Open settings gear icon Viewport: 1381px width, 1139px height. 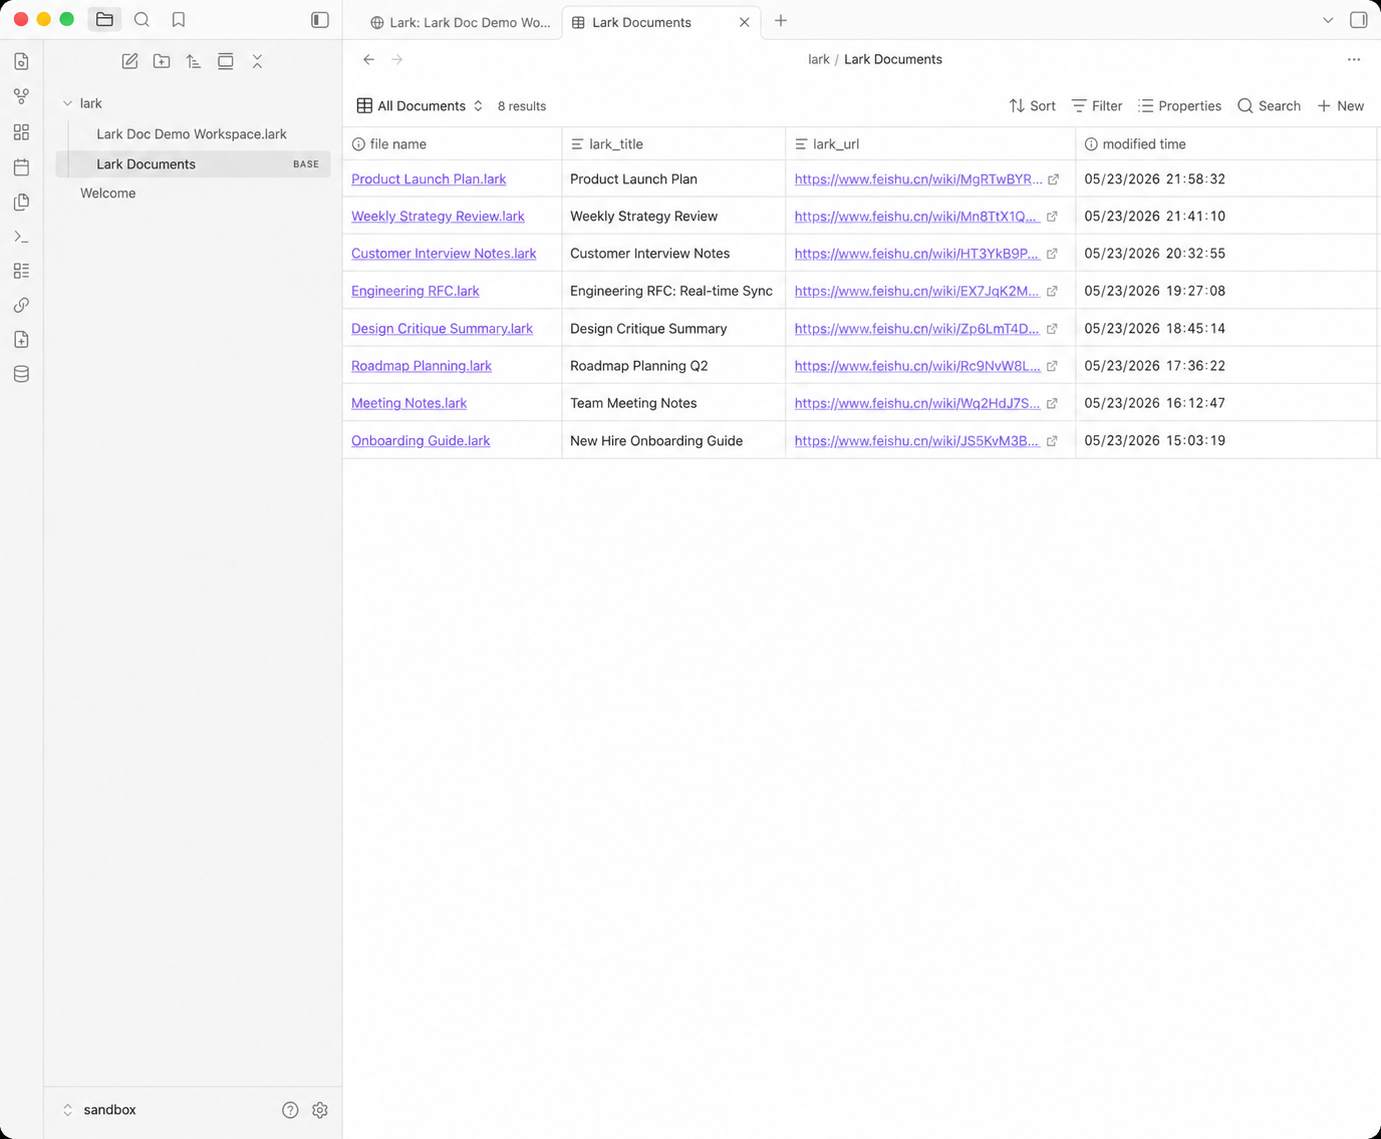pyautogui.click(x=320, y=1110)
